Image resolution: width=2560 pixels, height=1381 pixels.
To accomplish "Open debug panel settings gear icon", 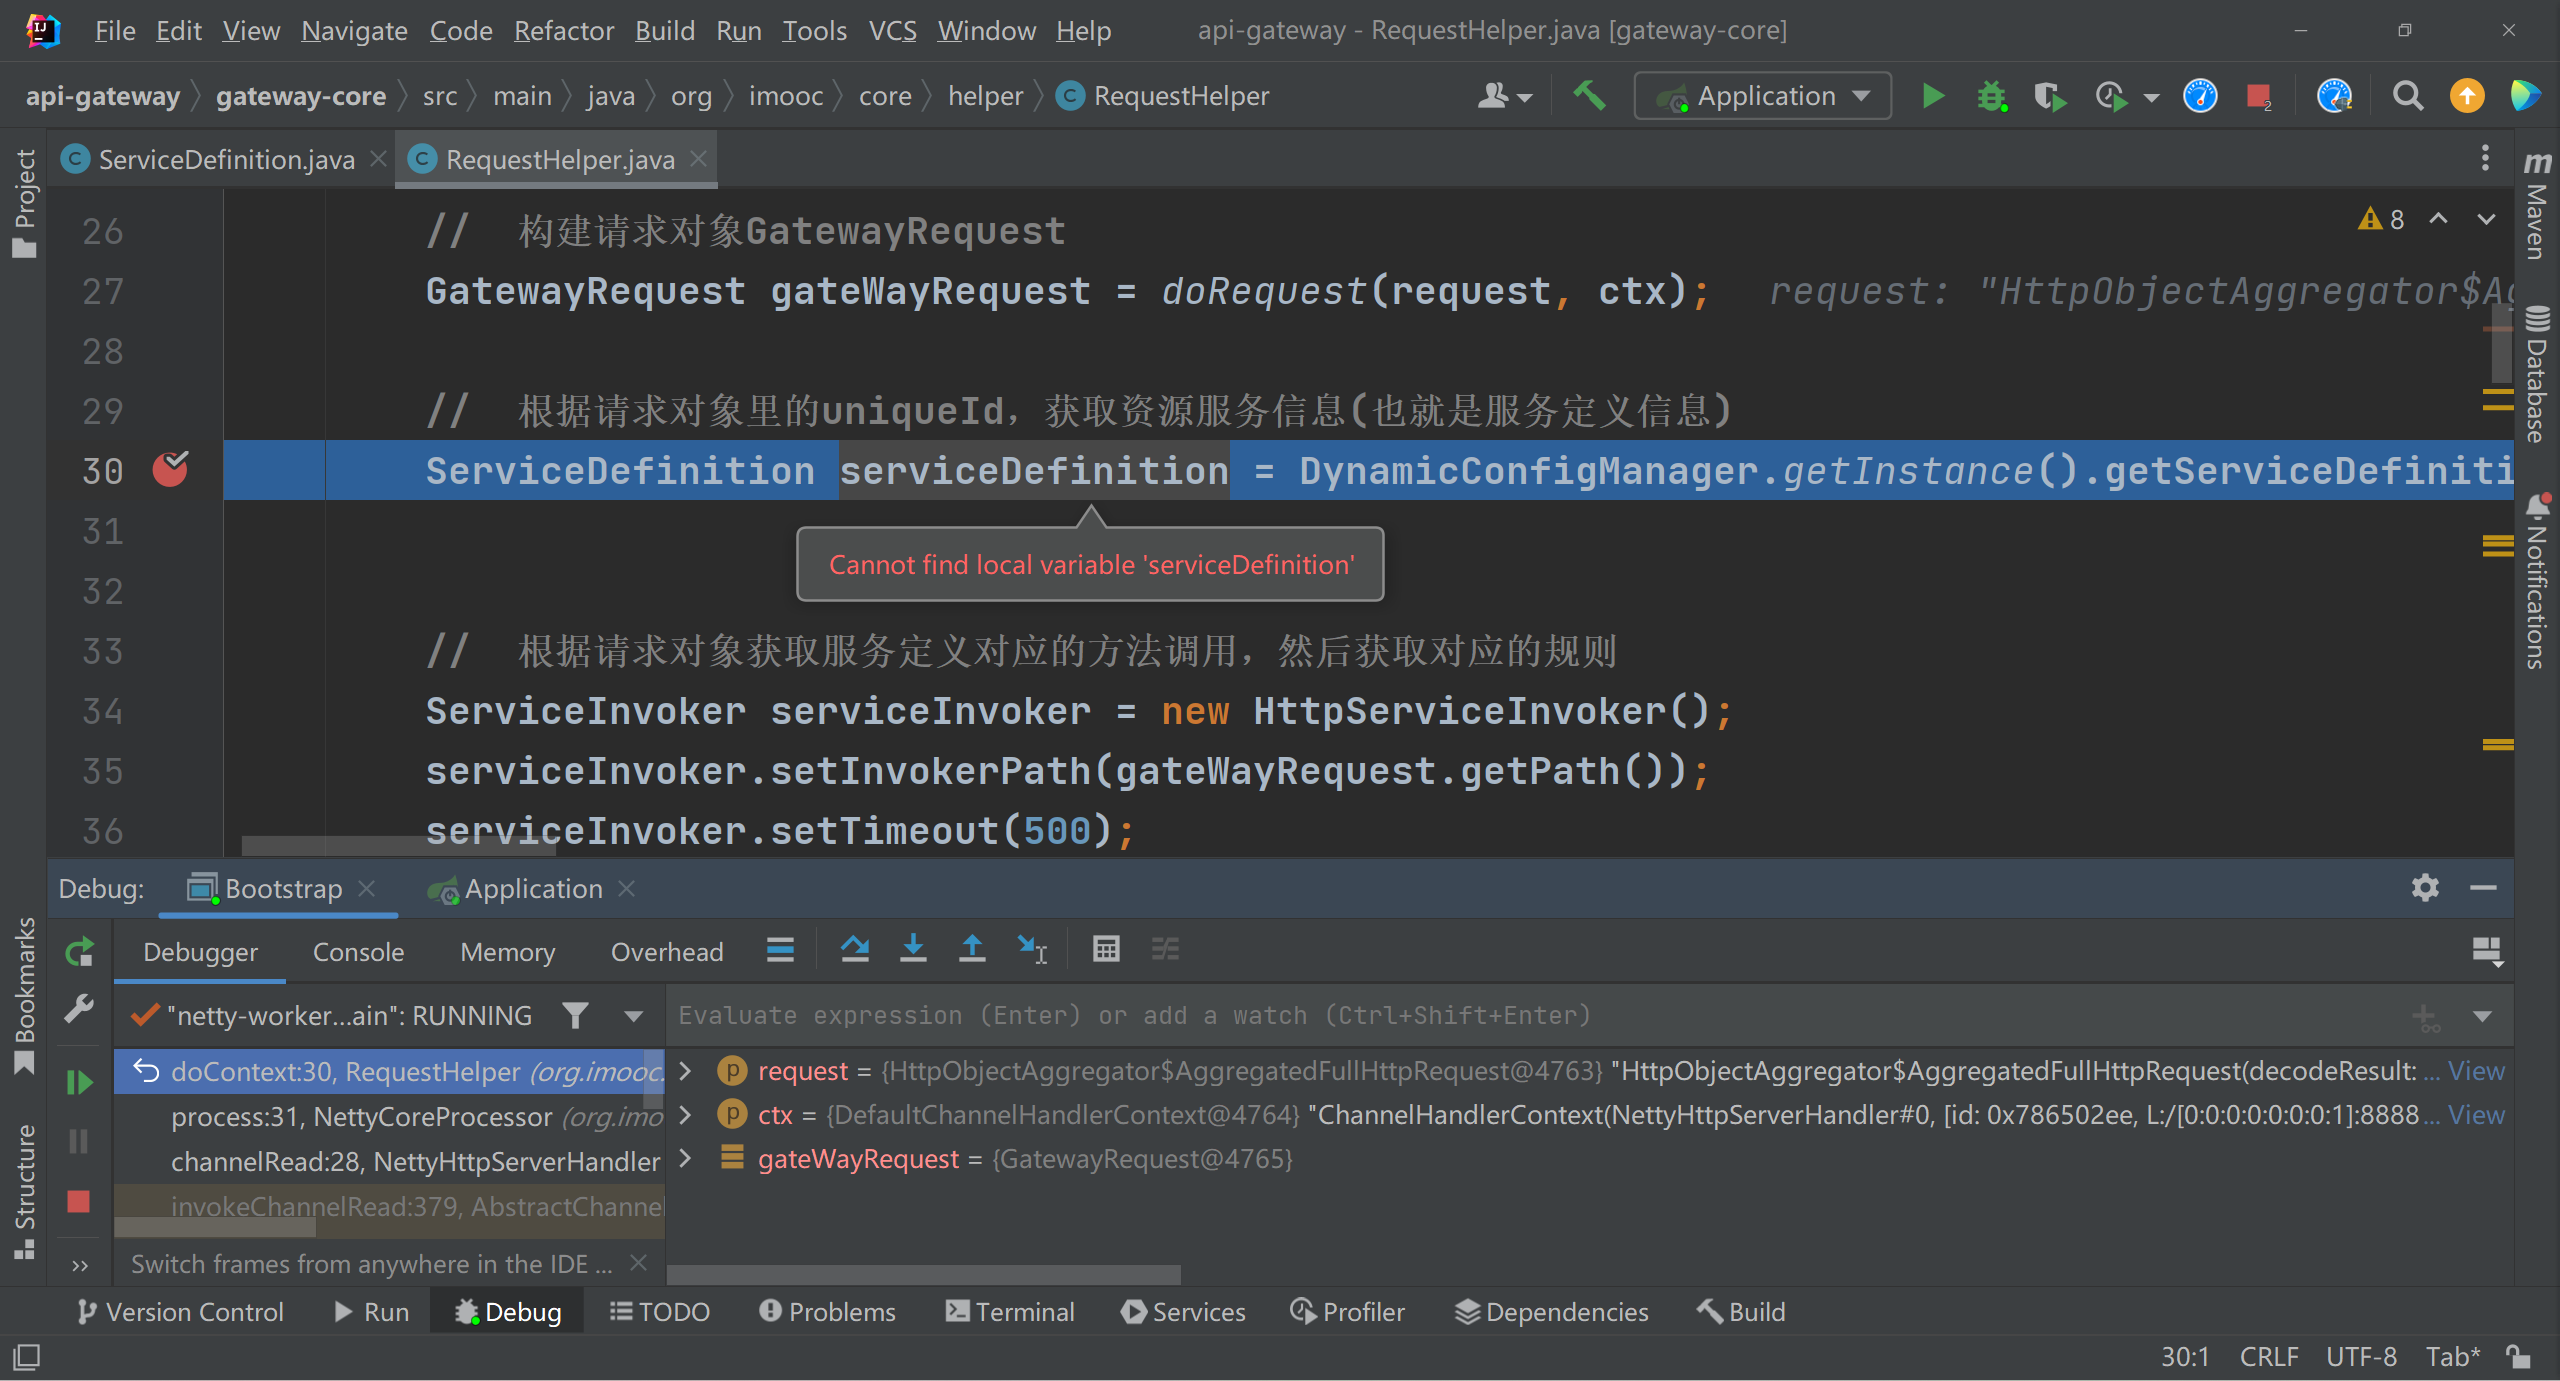I will 2425,888.
